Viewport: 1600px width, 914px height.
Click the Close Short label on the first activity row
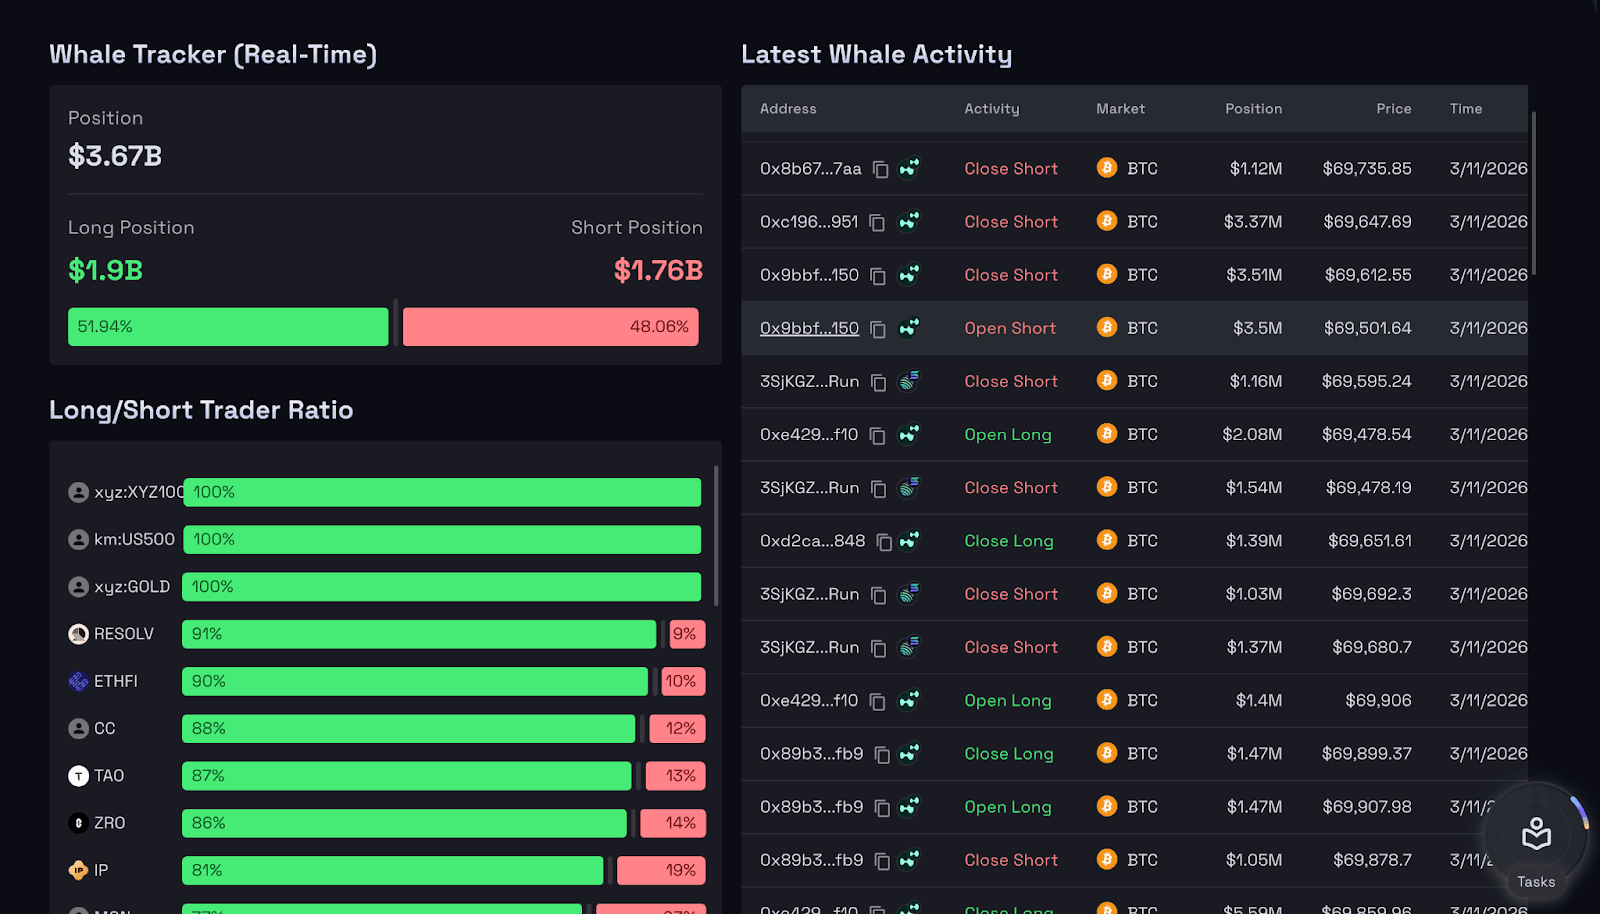tap(1010, 168)
